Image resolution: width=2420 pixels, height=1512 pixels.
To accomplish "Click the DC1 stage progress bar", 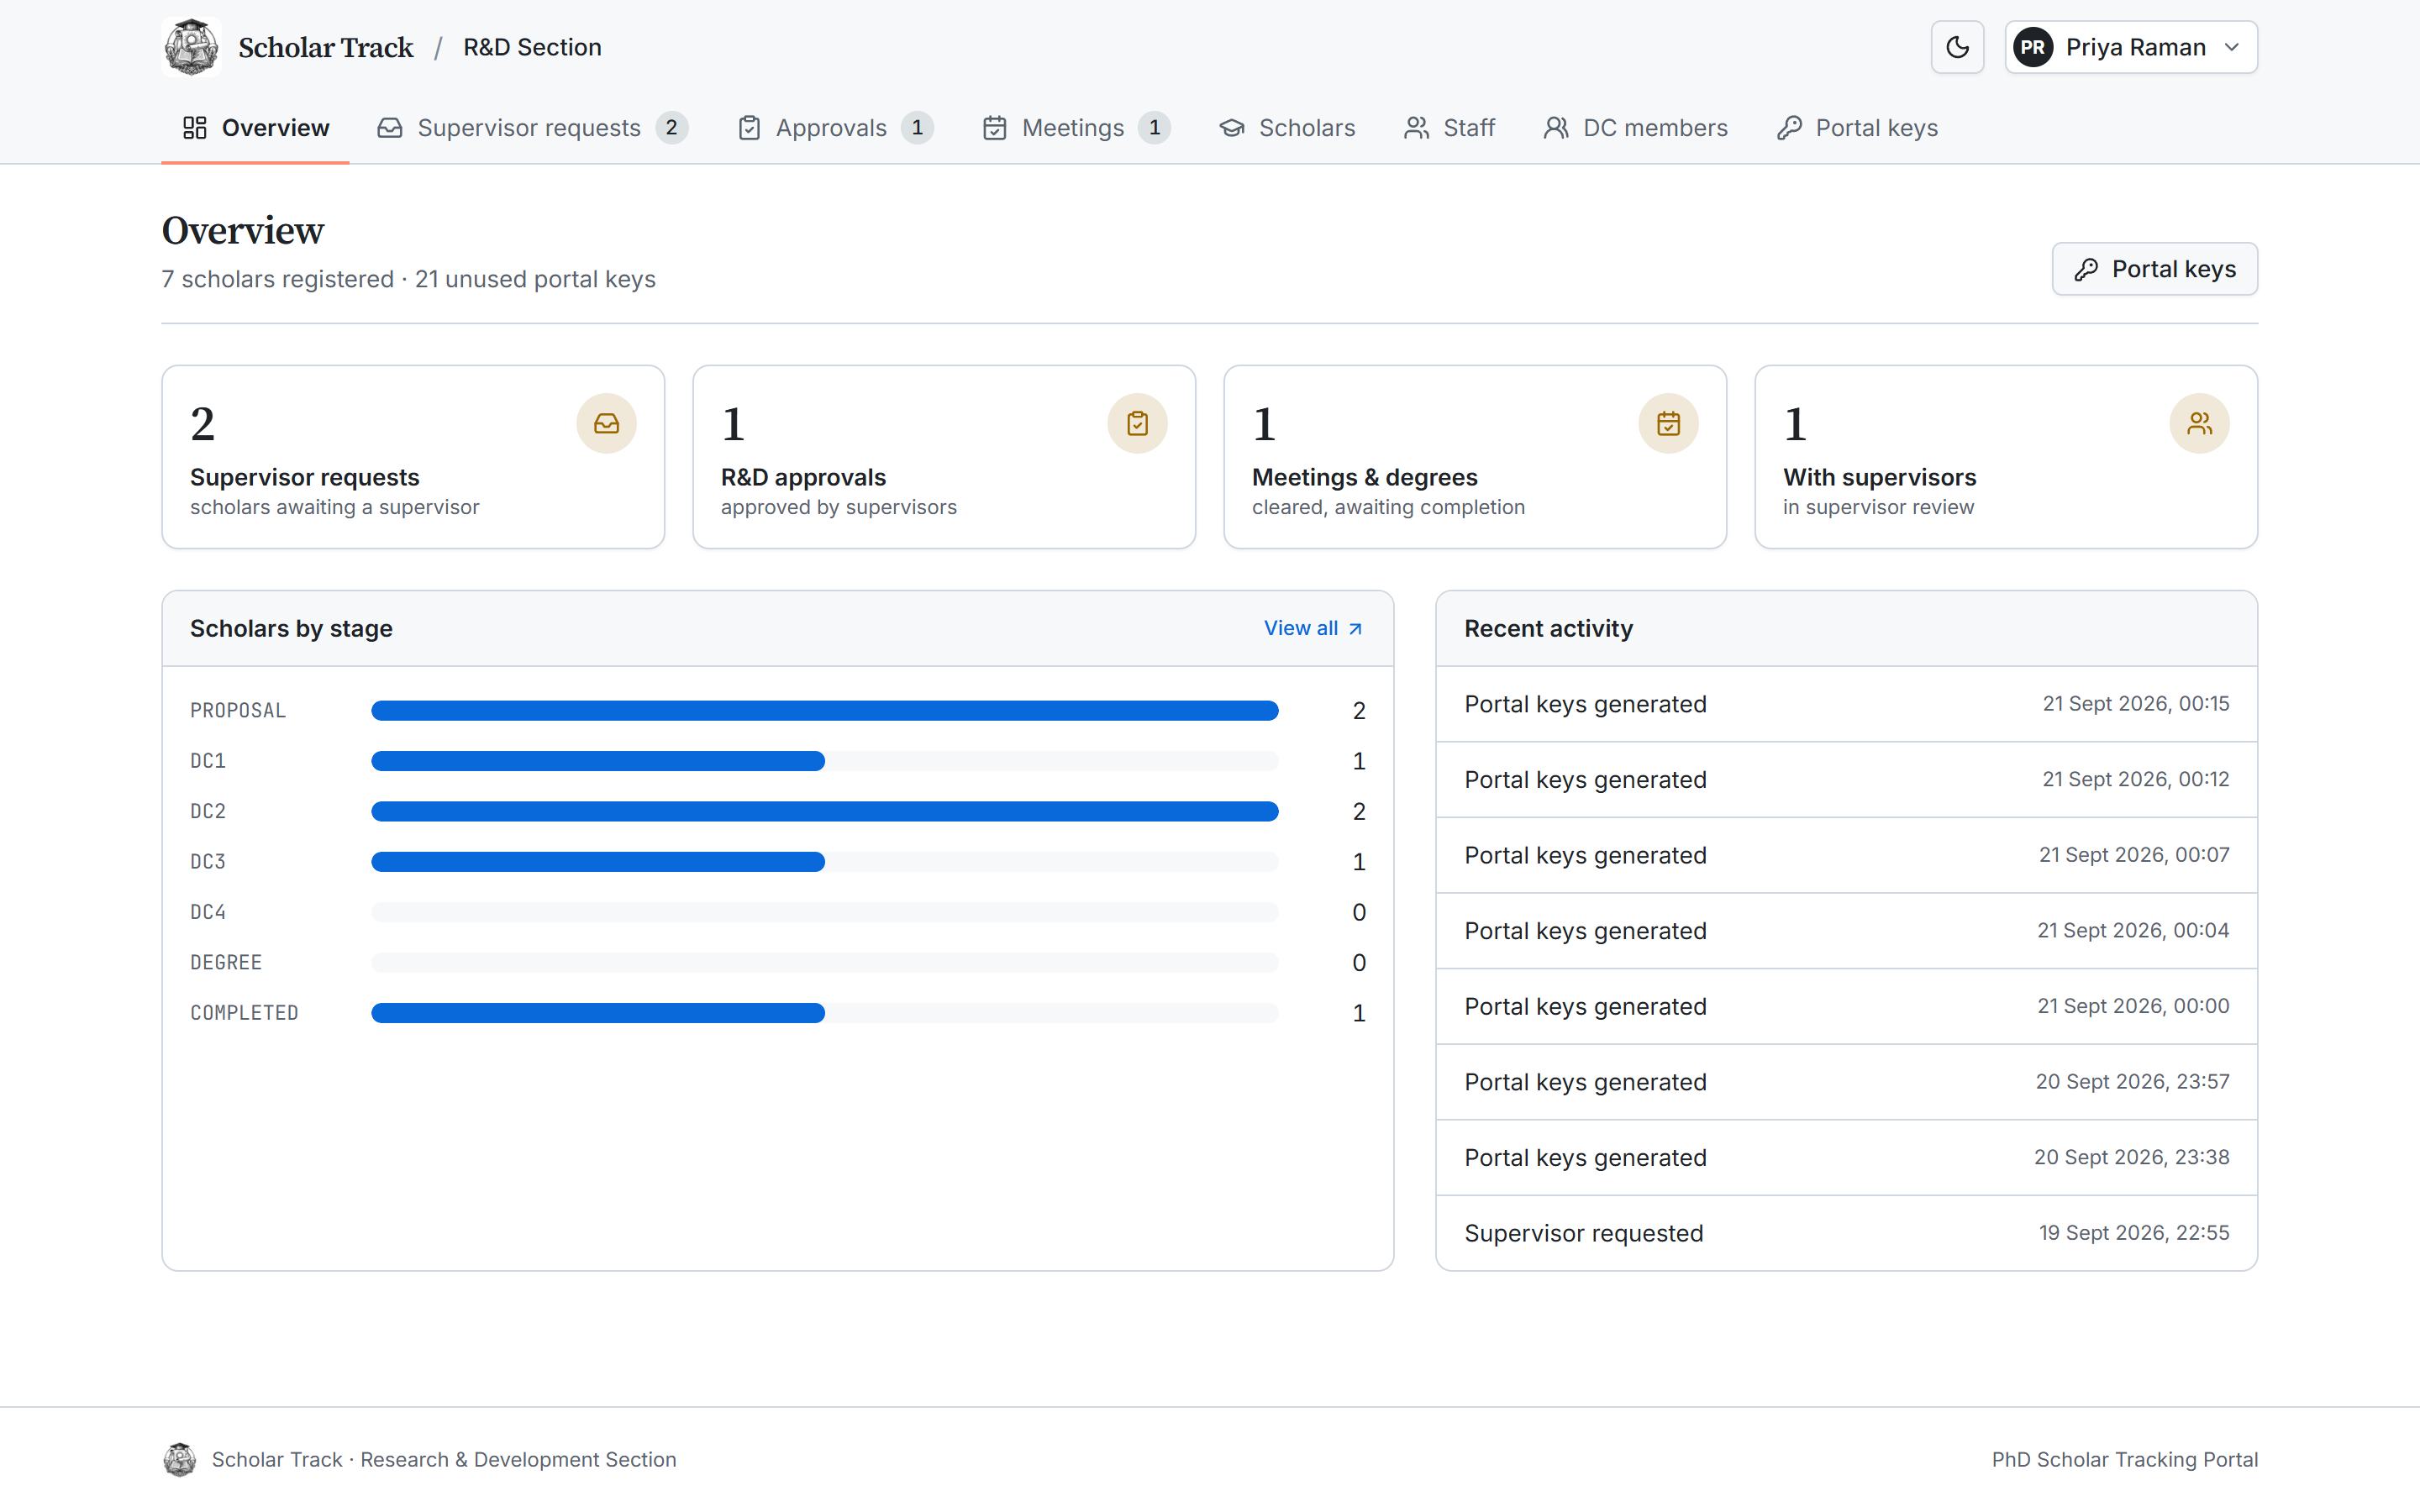I will [x=824, y=761].
